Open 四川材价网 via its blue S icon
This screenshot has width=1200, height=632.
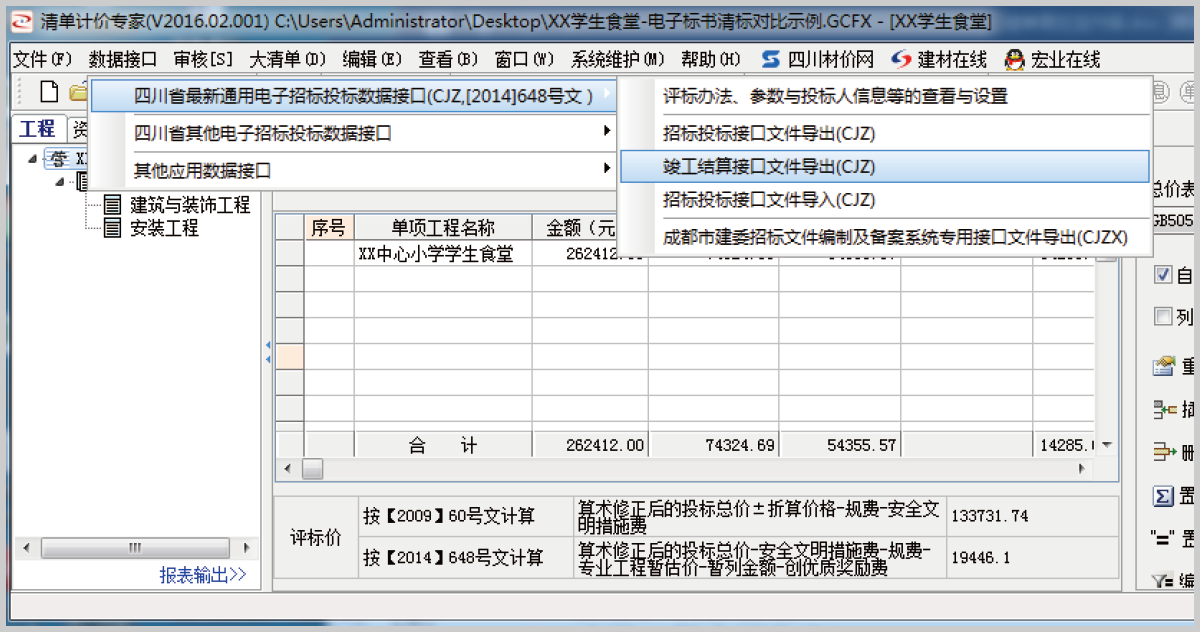click(x=771, y=60)
